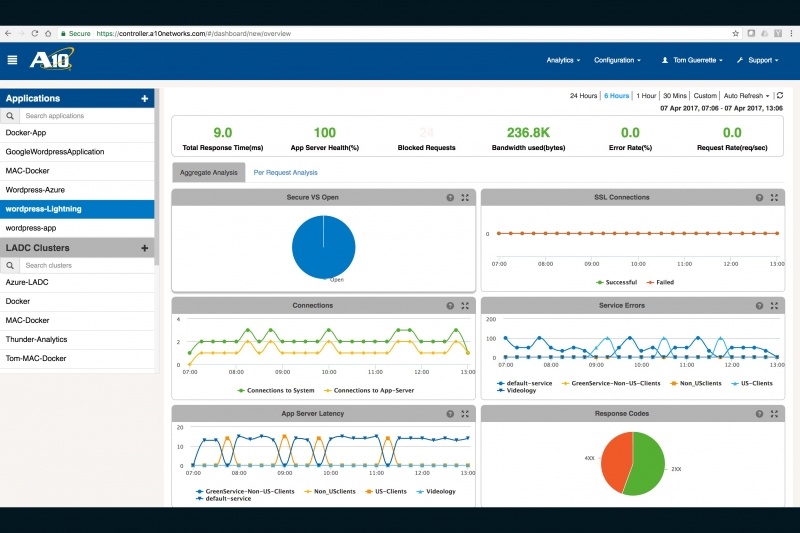Viewport: 800px width, 533px height.
Task: Expand SSL Connections panel fullscreen
Action: pyautogui.click(x=774, y=197)
